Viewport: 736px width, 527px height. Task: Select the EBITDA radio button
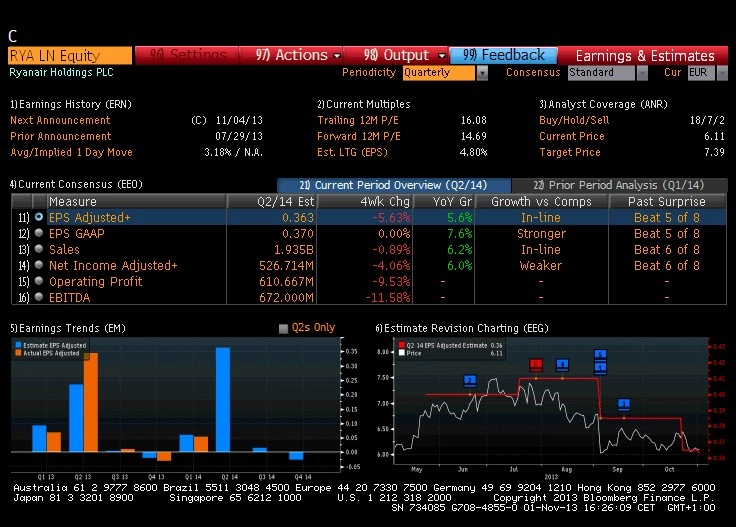coord(39,297)
